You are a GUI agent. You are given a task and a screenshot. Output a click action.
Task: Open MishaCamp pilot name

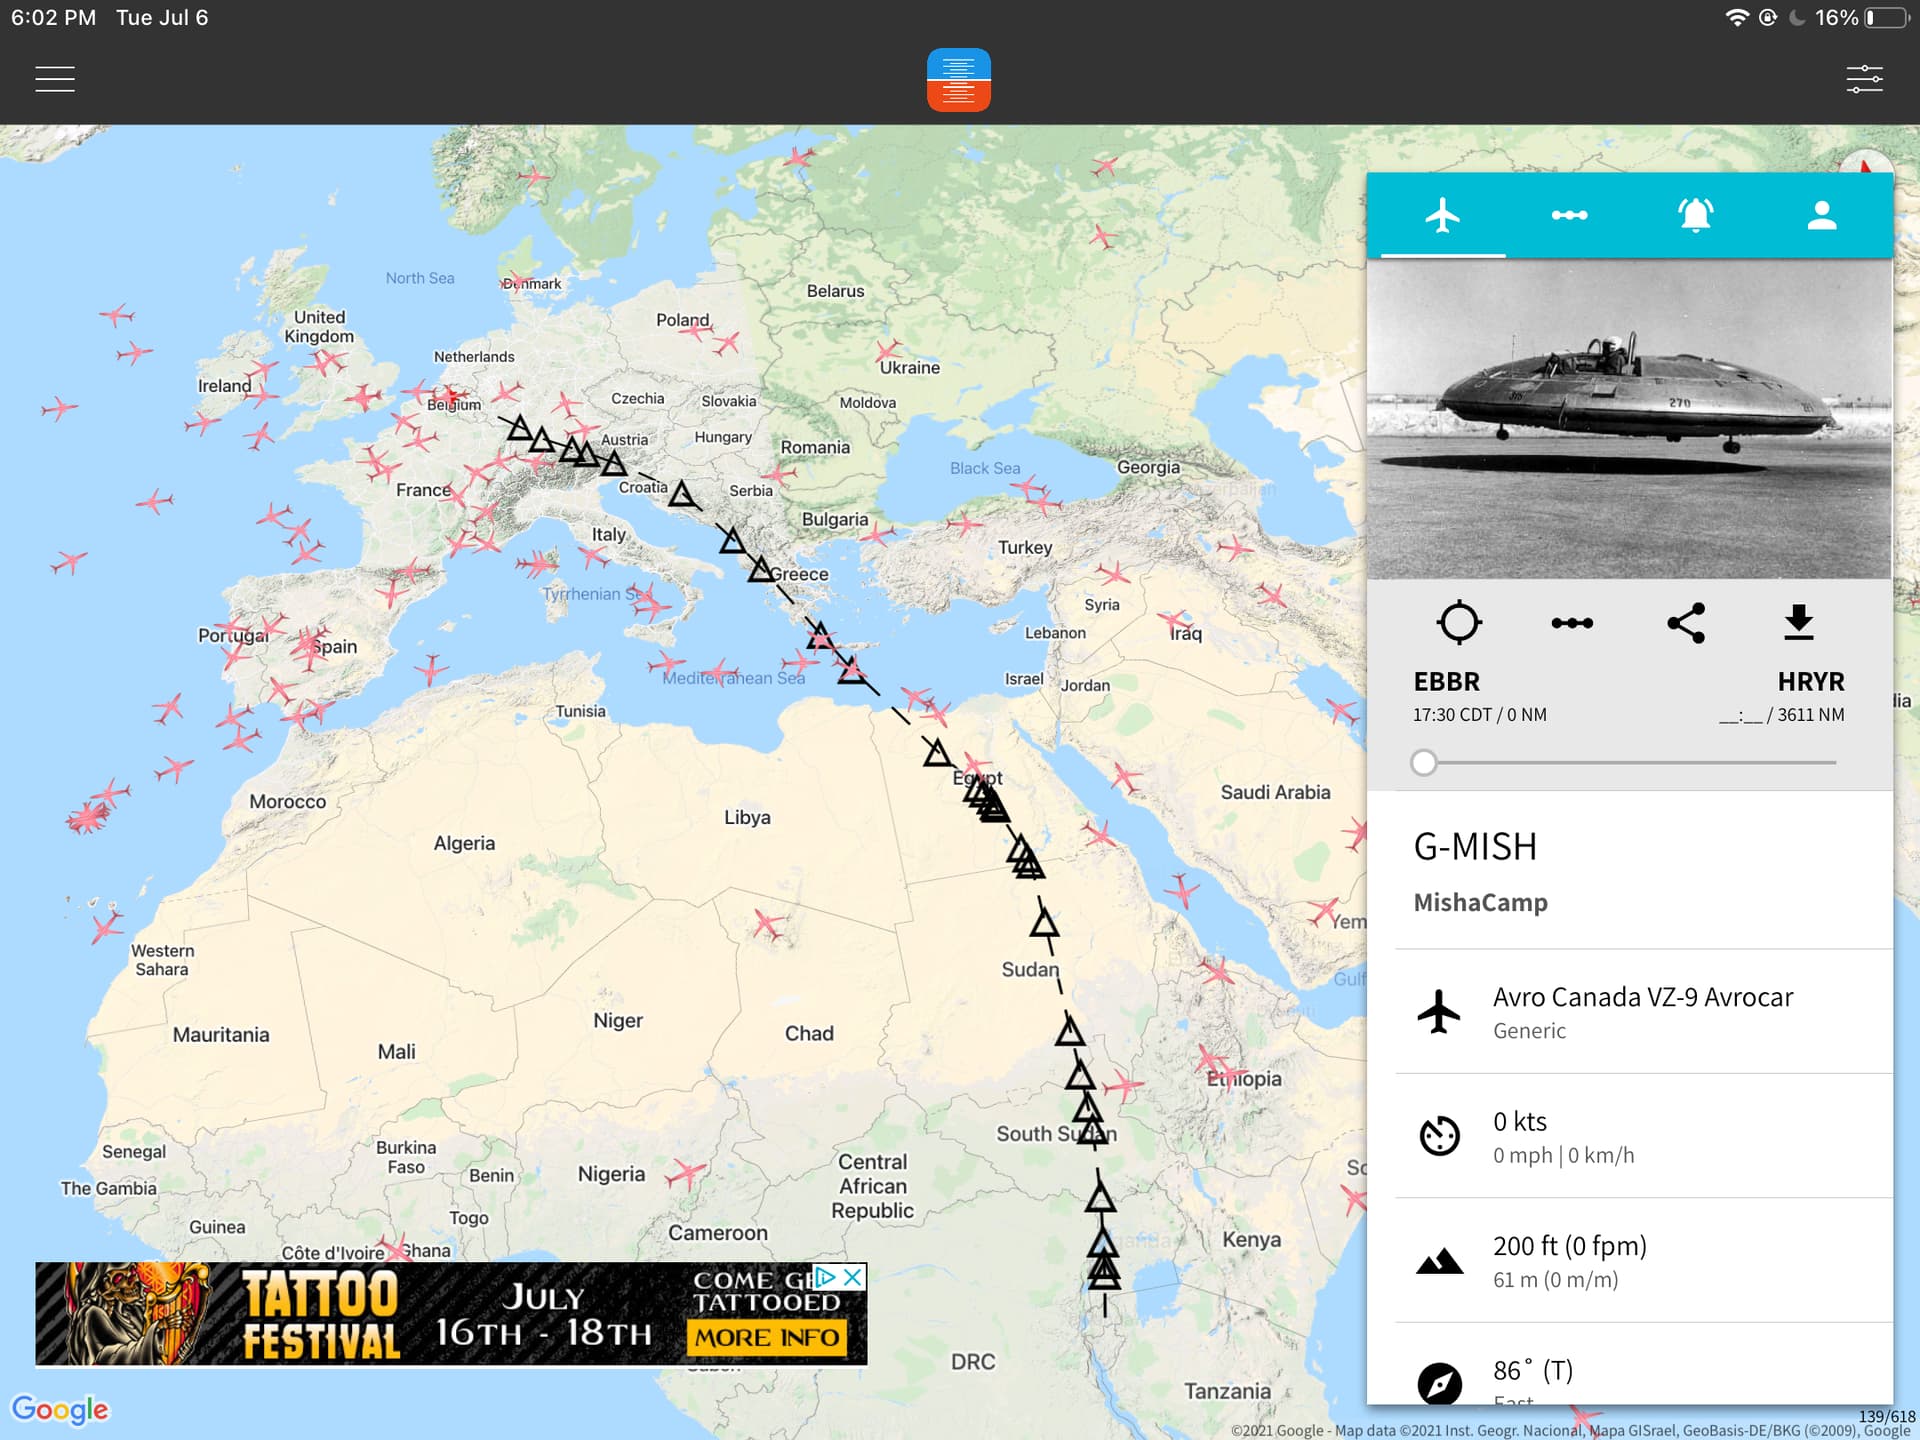1480,902
